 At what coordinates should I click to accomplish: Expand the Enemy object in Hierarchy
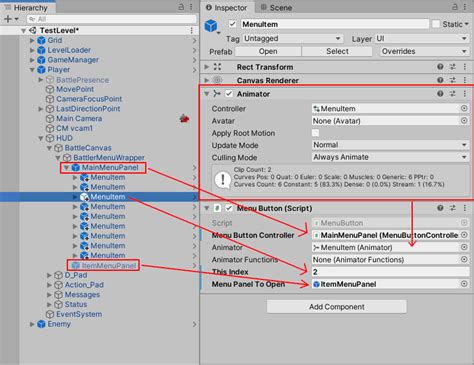coord(32,324)
